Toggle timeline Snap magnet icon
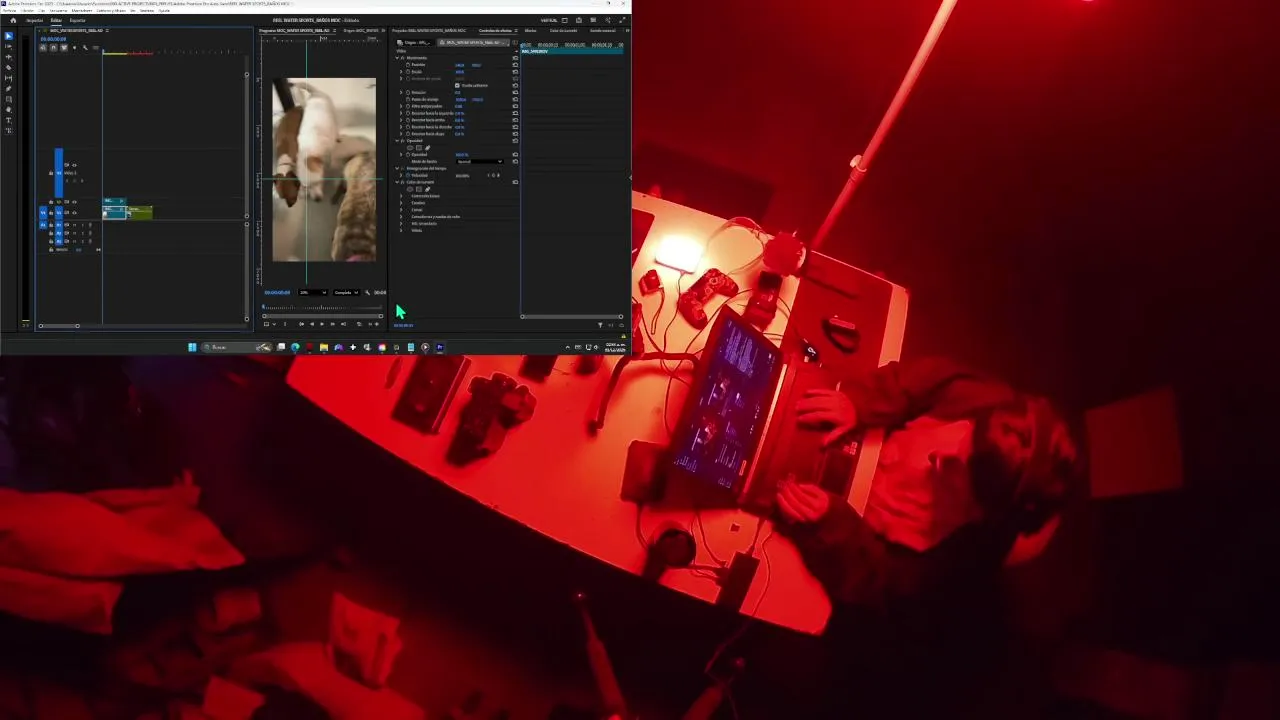 point(54,48)
